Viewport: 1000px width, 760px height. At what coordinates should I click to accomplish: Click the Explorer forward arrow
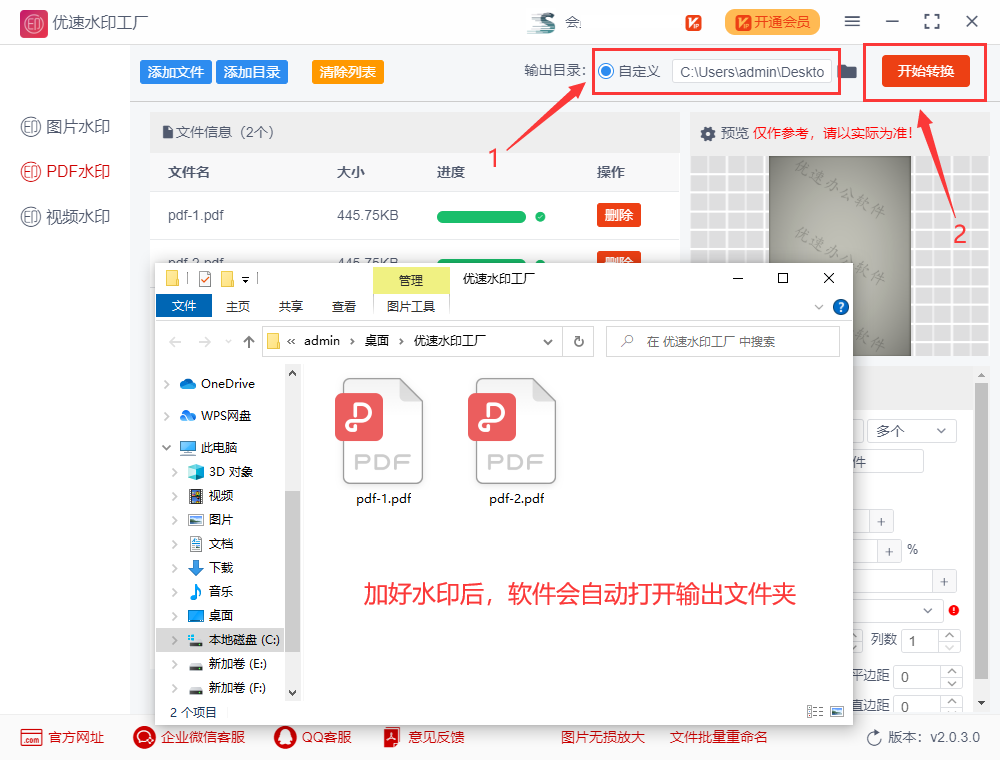205,342
